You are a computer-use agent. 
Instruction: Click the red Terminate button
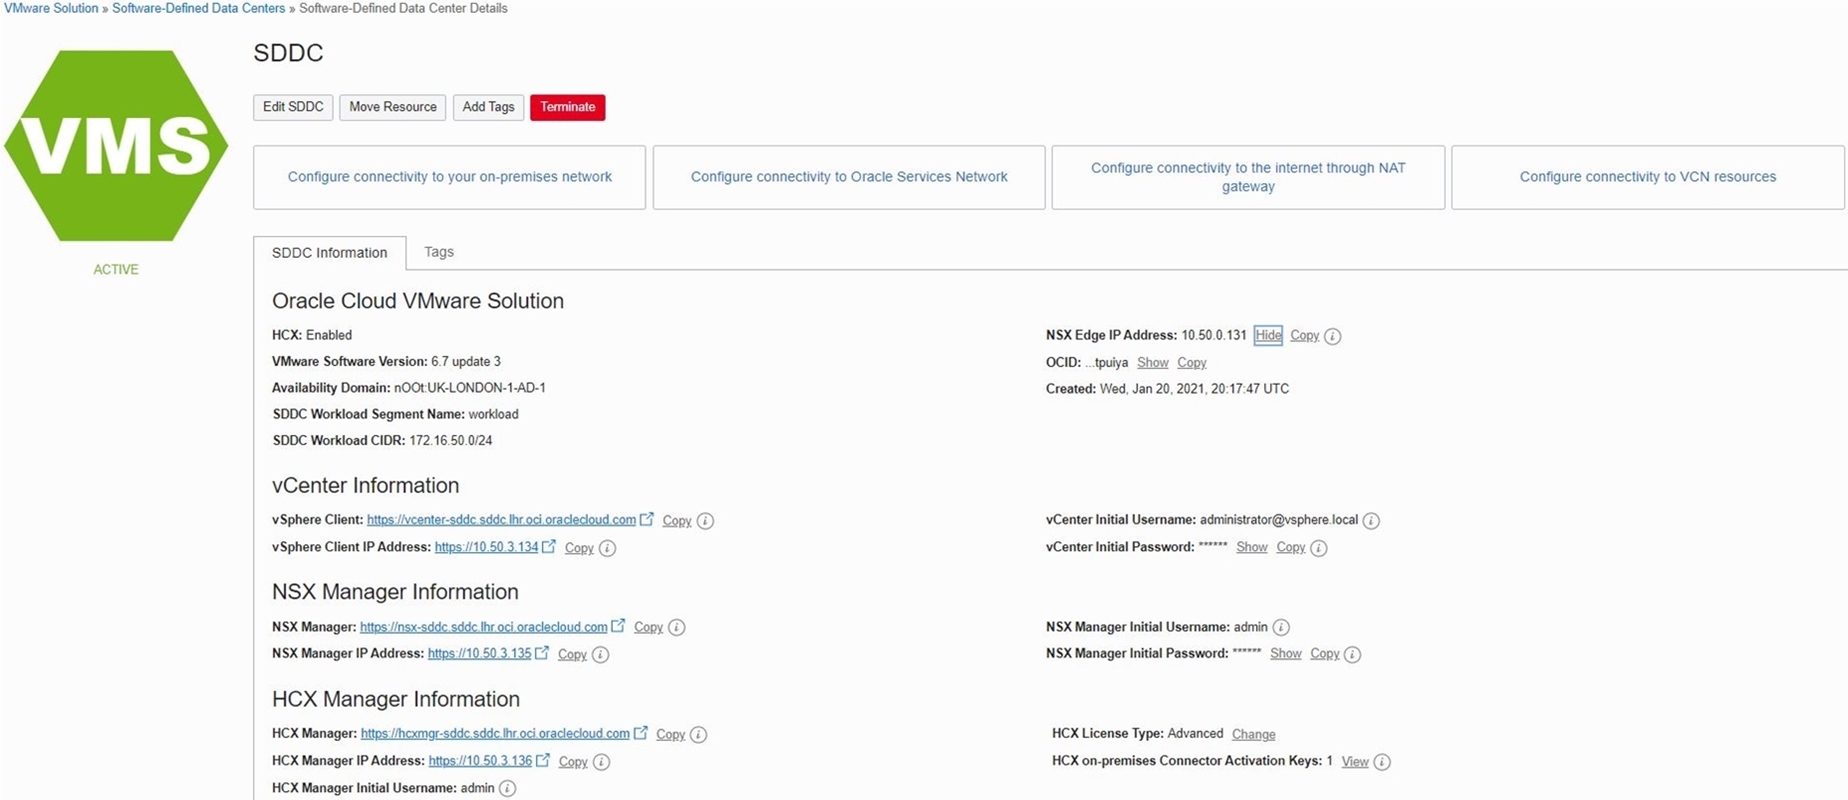pyautogui.click(x=568, y=107)
